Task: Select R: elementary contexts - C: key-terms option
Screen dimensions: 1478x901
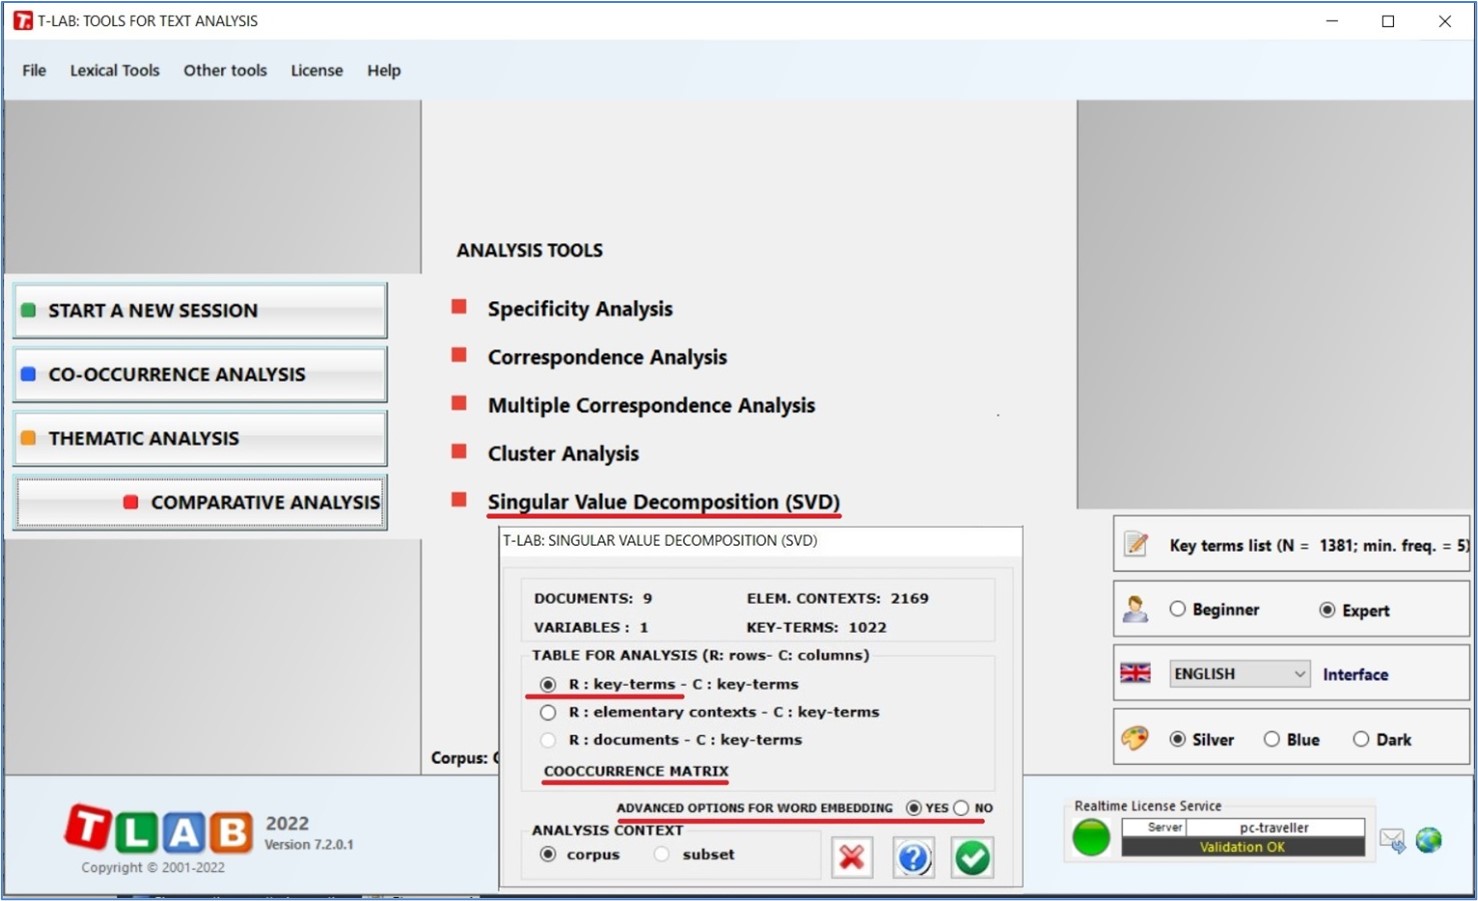Action: point(548,712)
